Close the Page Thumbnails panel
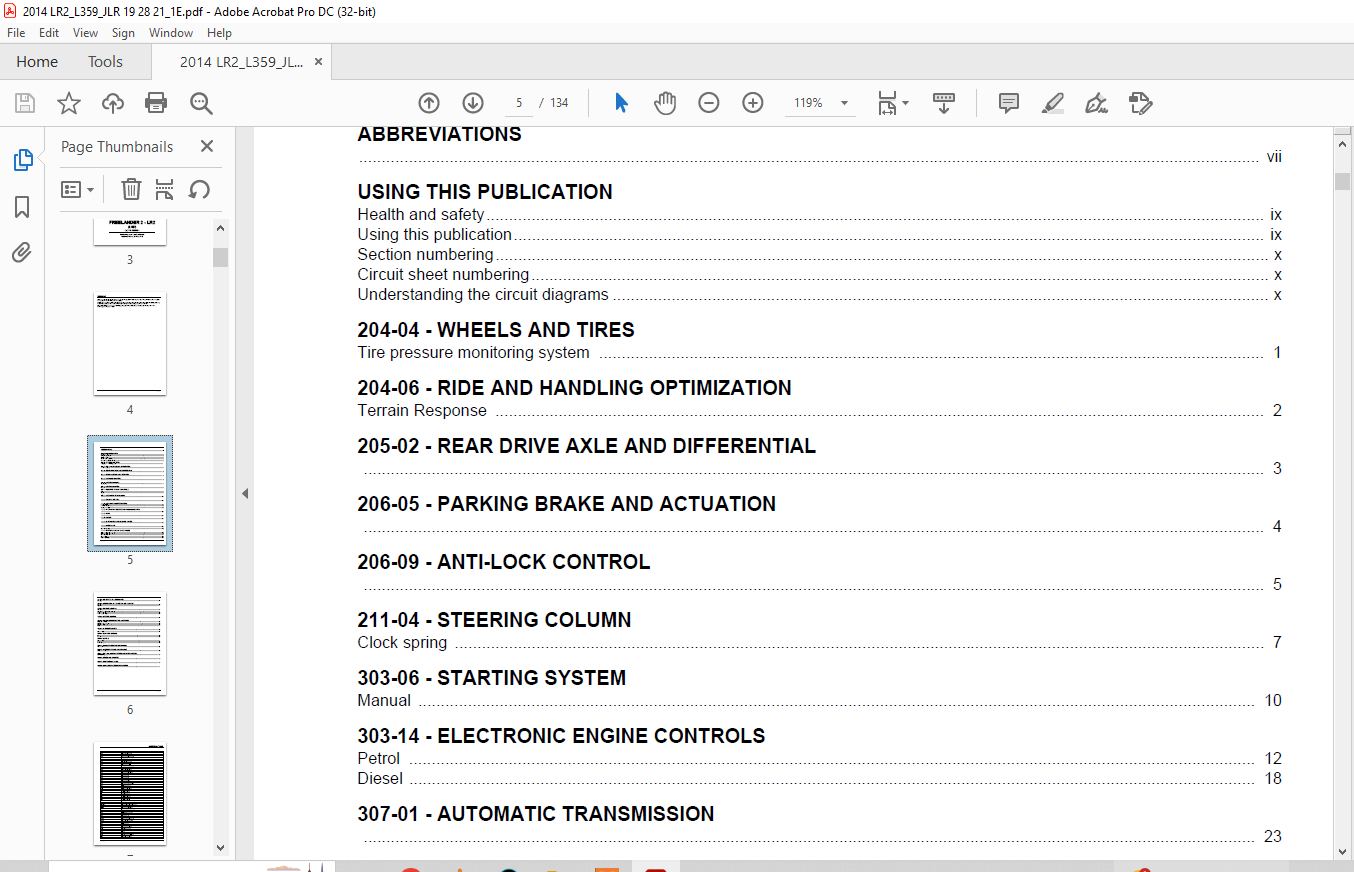 click(207, 146)
